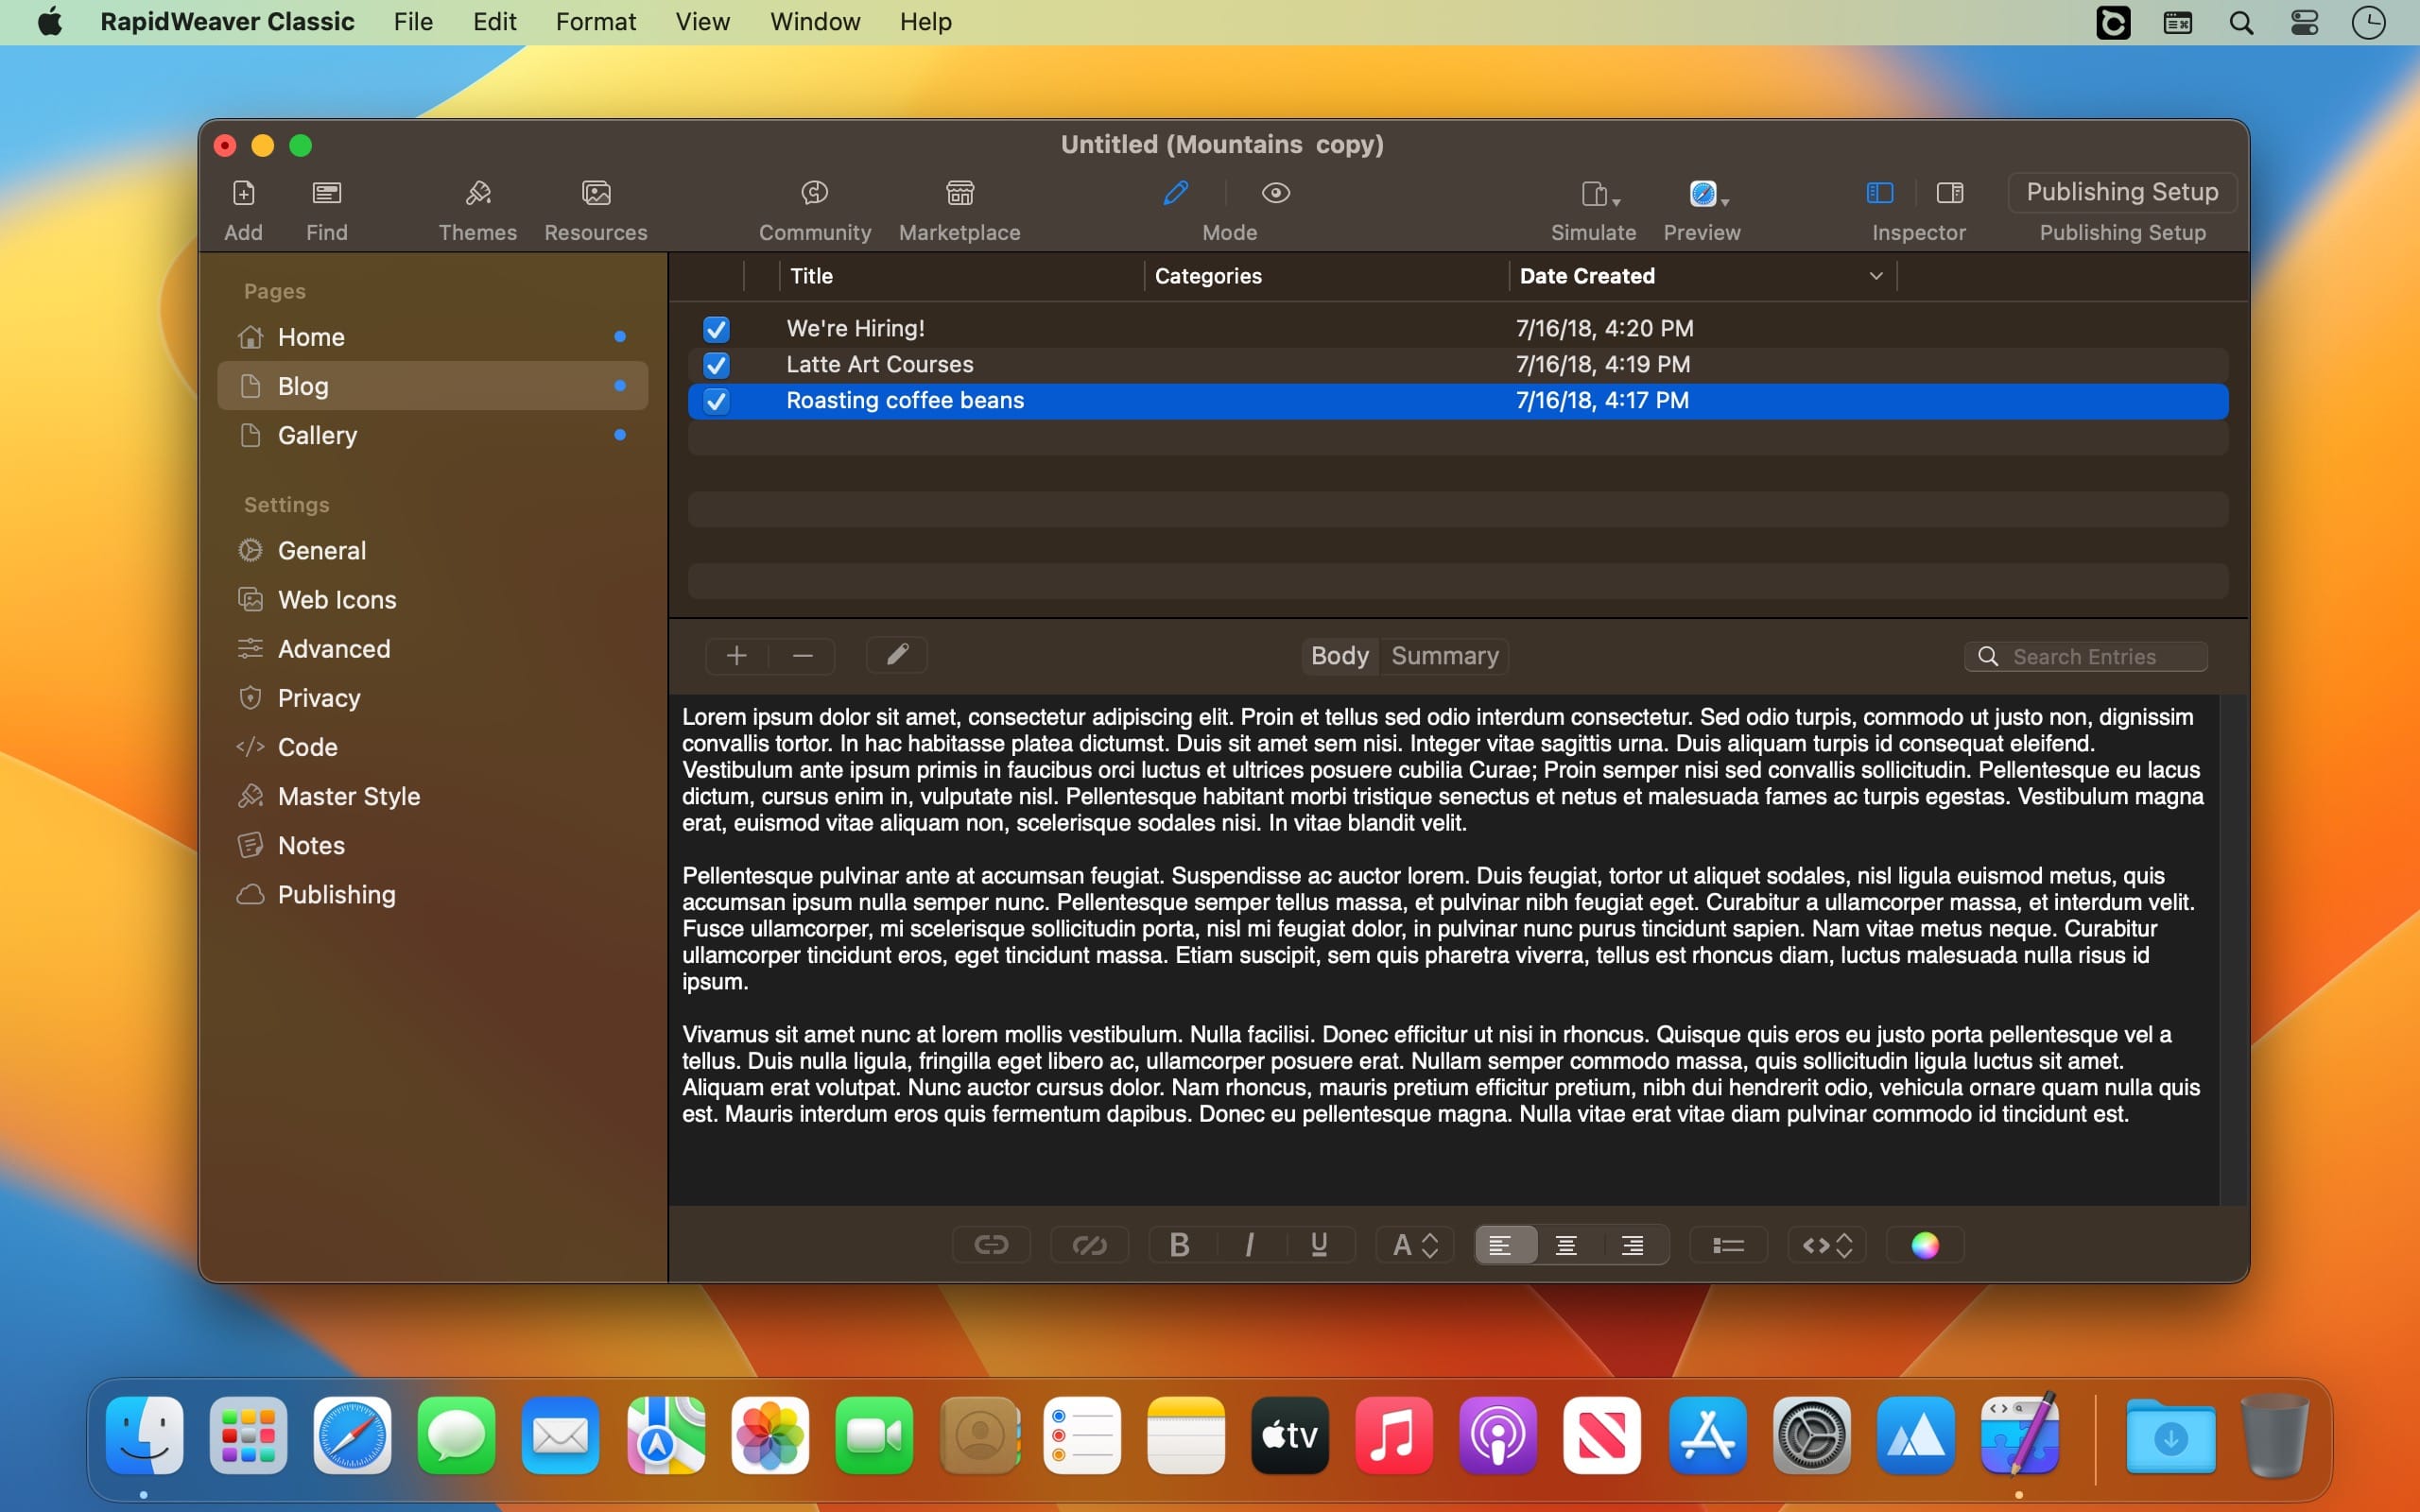The height and width of the screenshot is (1512, 2420).
Task: Uncheck the We're Hiring! entry checkbox
Action: pyautogui.click(x=716, y=329)
